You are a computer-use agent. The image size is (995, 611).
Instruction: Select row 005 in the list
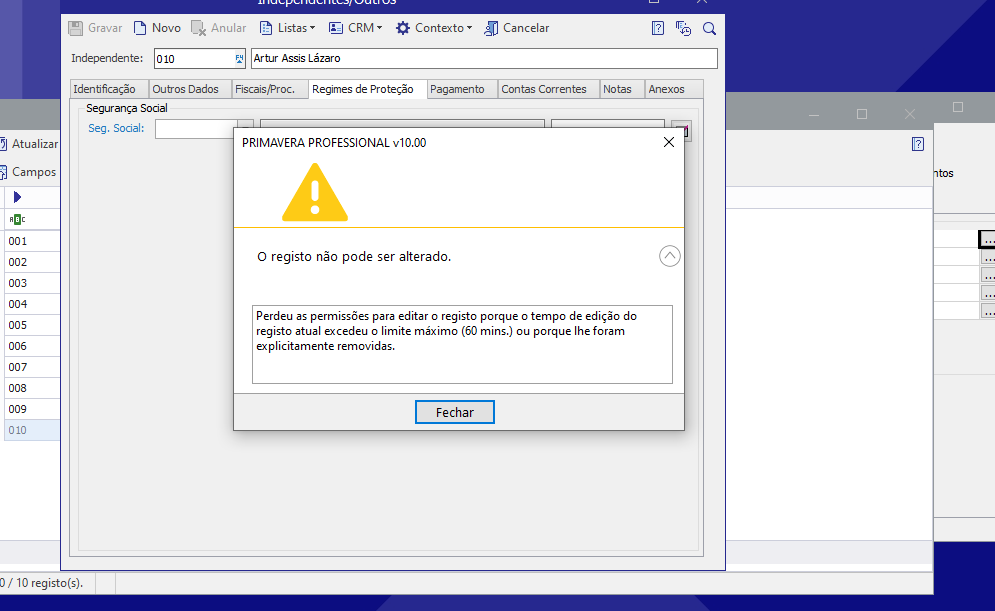click(x=32, y=325)
